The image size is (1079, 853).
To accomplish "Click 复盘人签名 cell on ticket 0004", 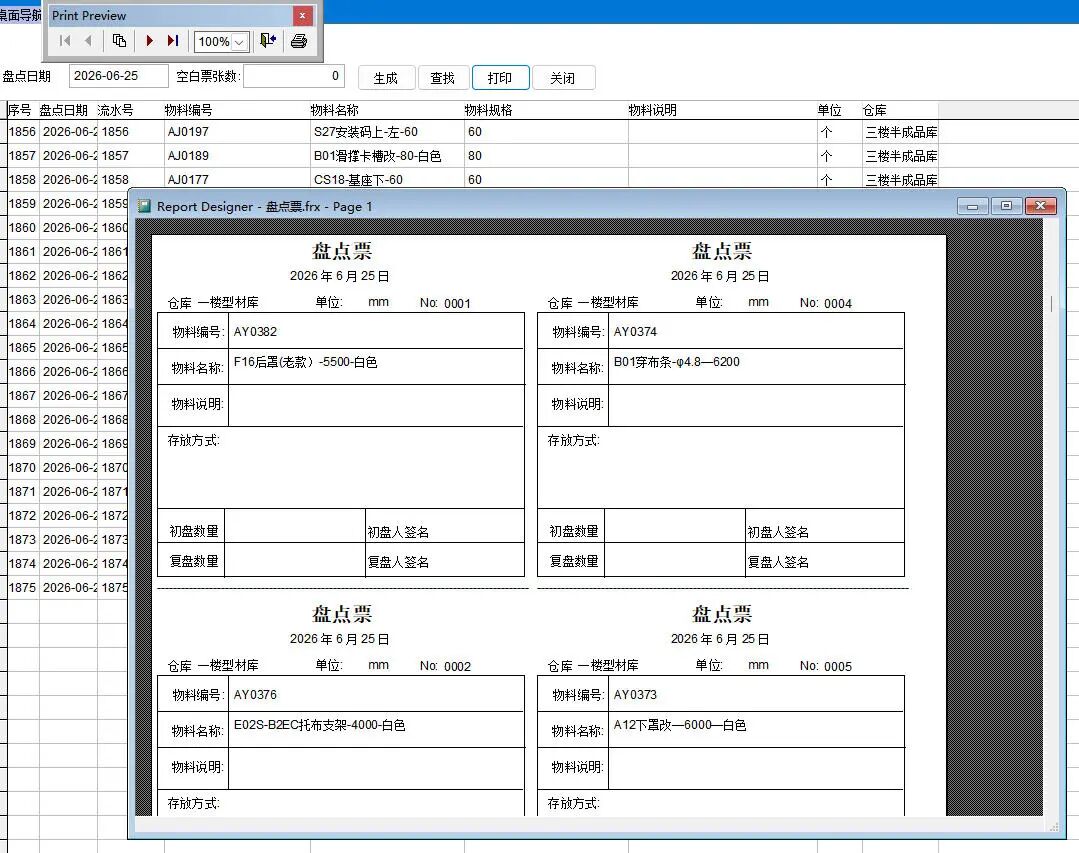I will click(824, 561).
